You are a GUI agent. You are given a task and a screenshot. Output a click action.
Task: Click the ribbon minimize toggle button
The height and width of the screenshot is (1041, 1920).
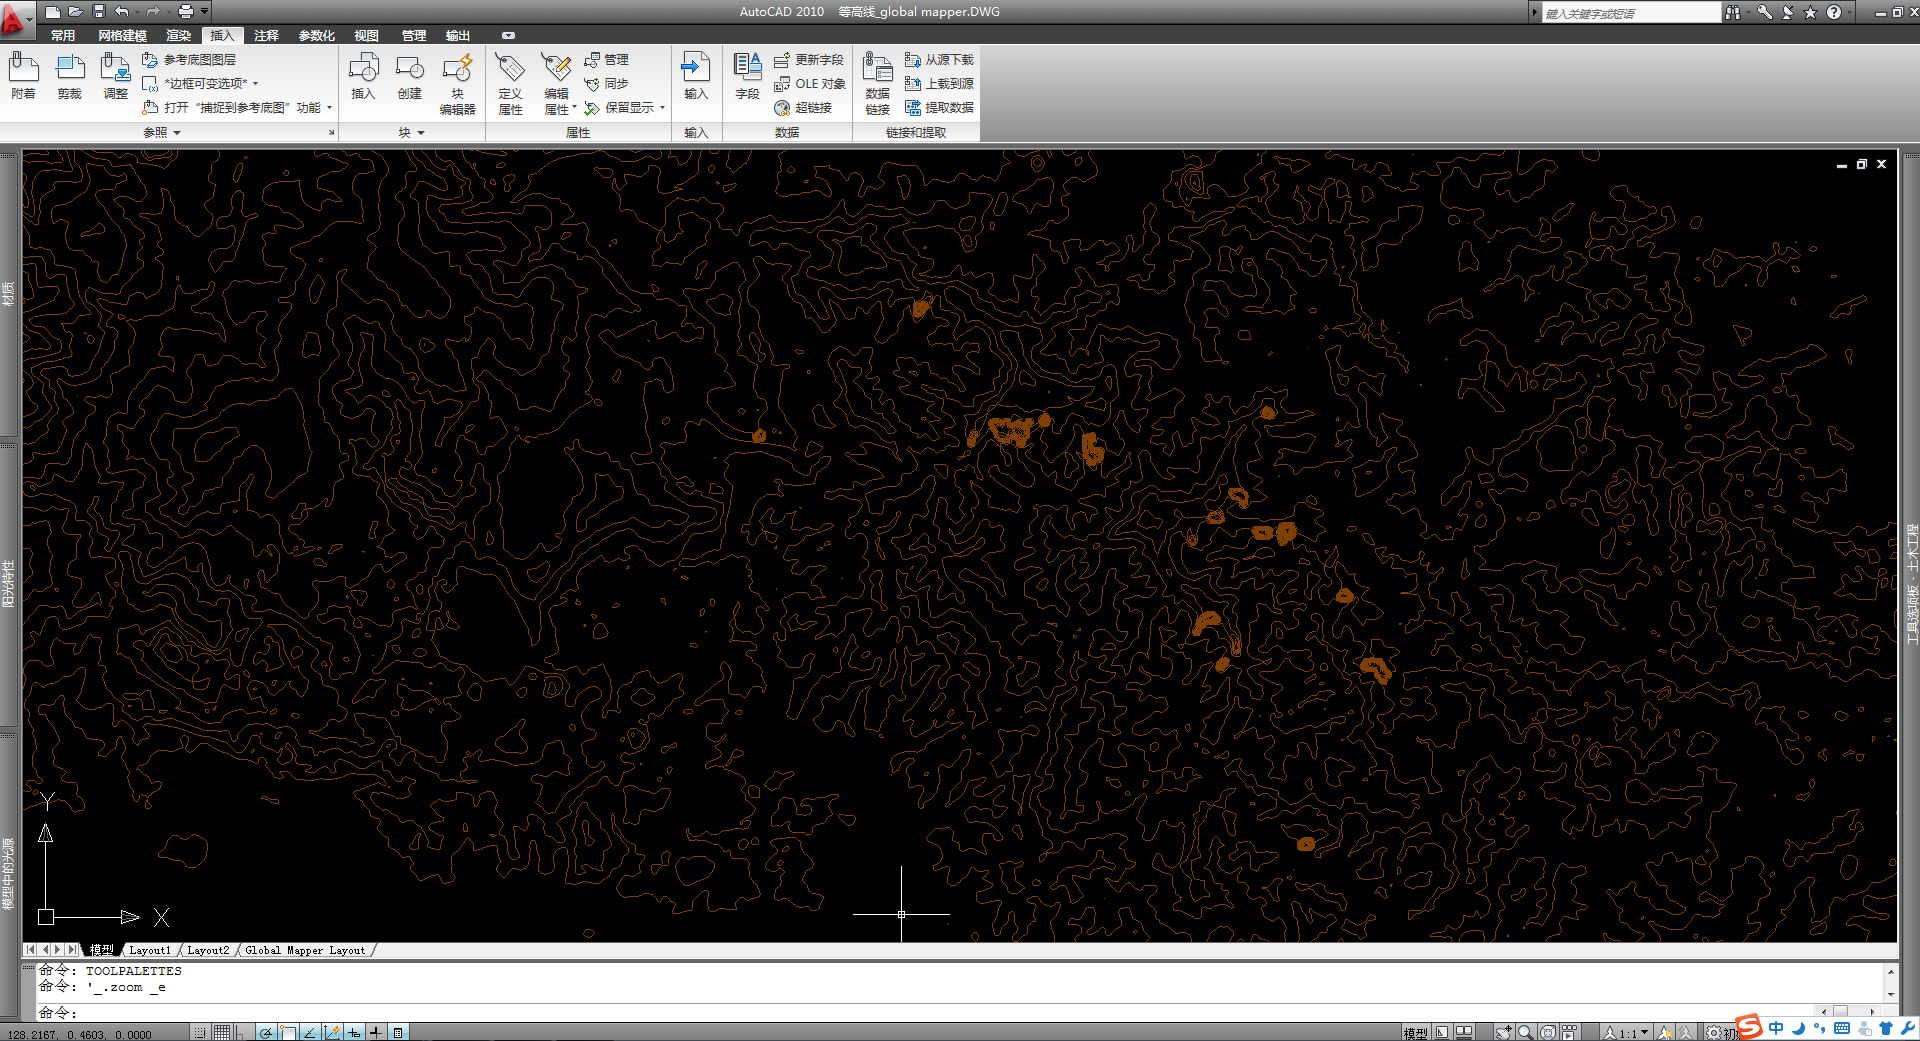click(x=508, y=36)
